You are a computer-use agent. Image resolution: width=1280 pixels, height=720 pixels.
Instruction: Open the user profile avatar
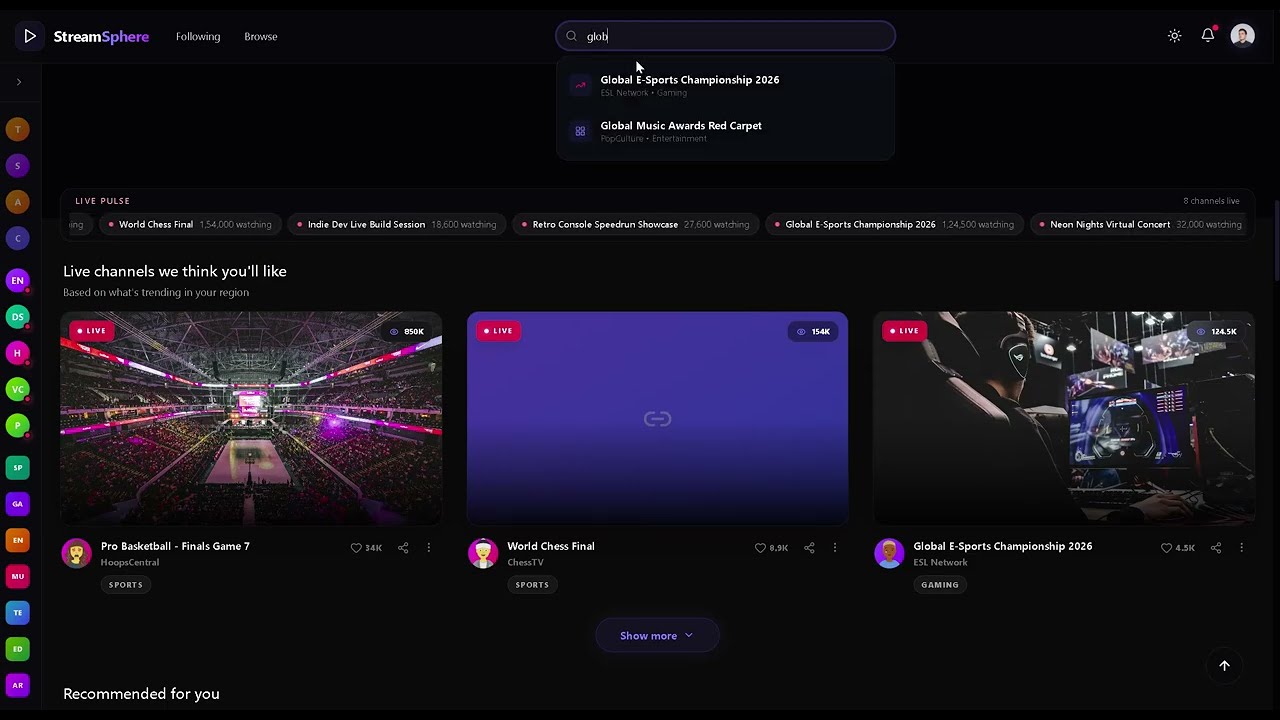(1242, 36)
